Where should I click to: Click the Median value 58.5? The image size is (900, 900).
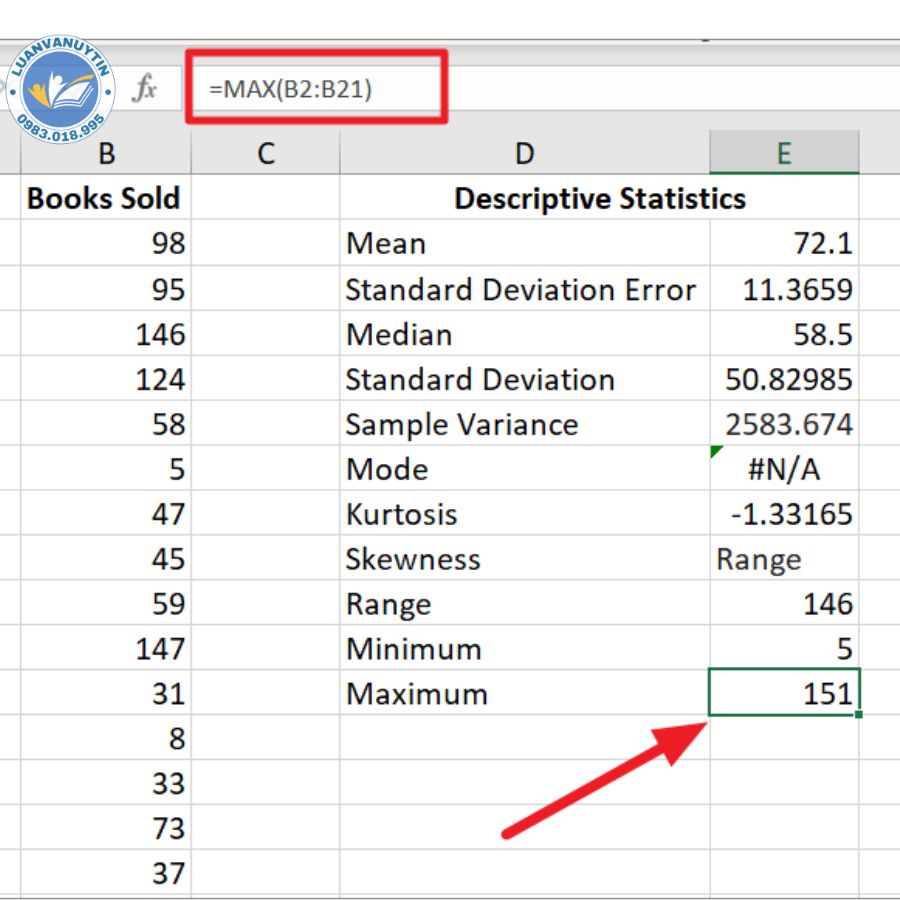784,334
